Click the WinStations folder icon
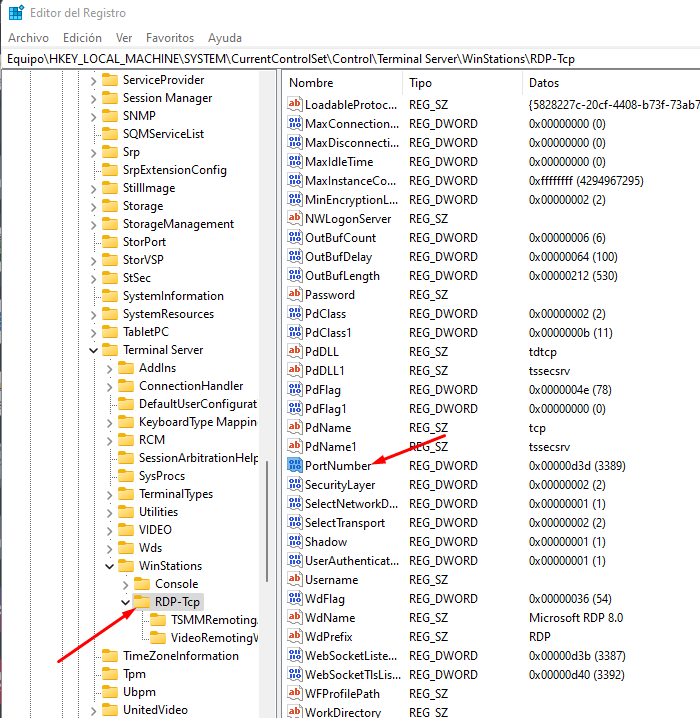The width and height of the screenshot is (700, 718). (126, 566)
